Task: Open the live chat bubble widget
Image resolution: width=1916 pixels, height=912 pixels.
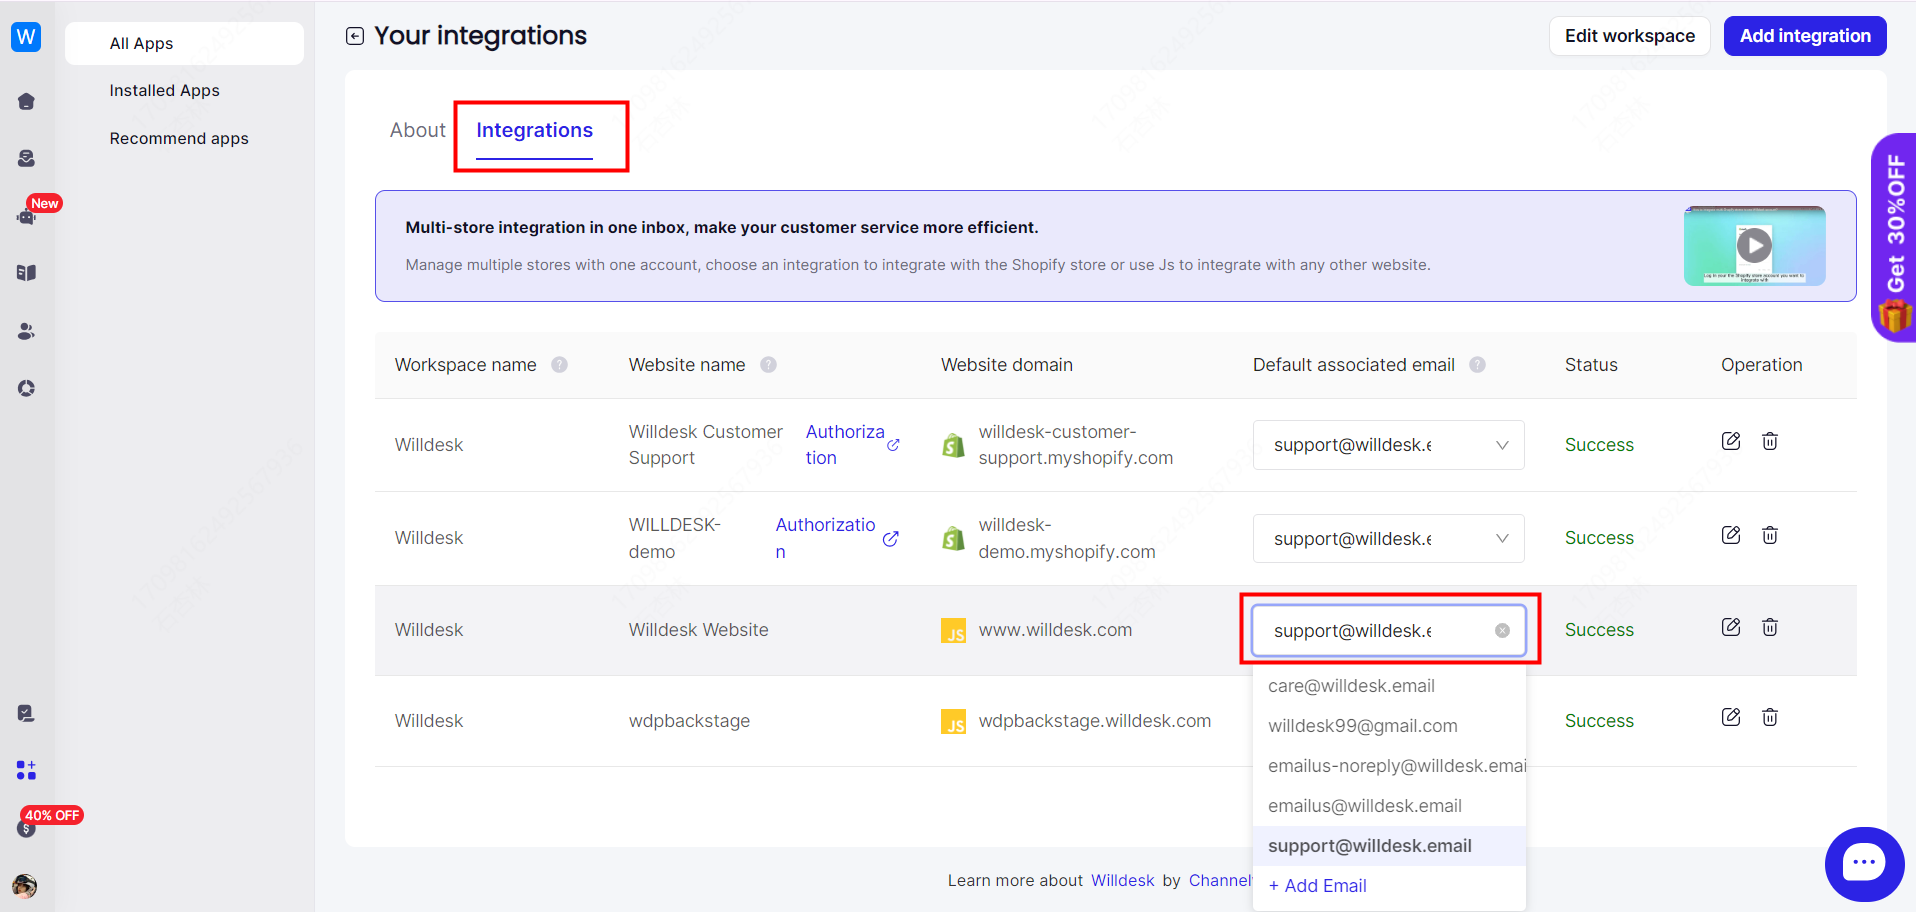Action: [x=1864, y=864]
